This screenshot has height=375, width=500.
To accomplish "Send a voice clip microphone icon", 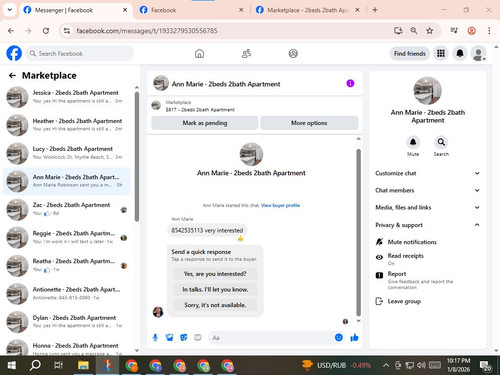I will point(155,338).
